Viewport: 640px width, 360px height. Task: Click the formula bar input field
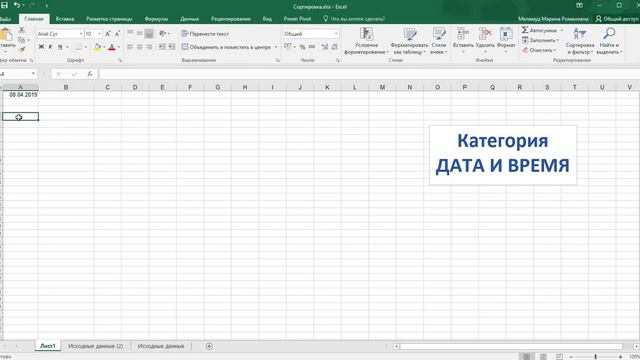pyautogui.click(x=369, y=74)
